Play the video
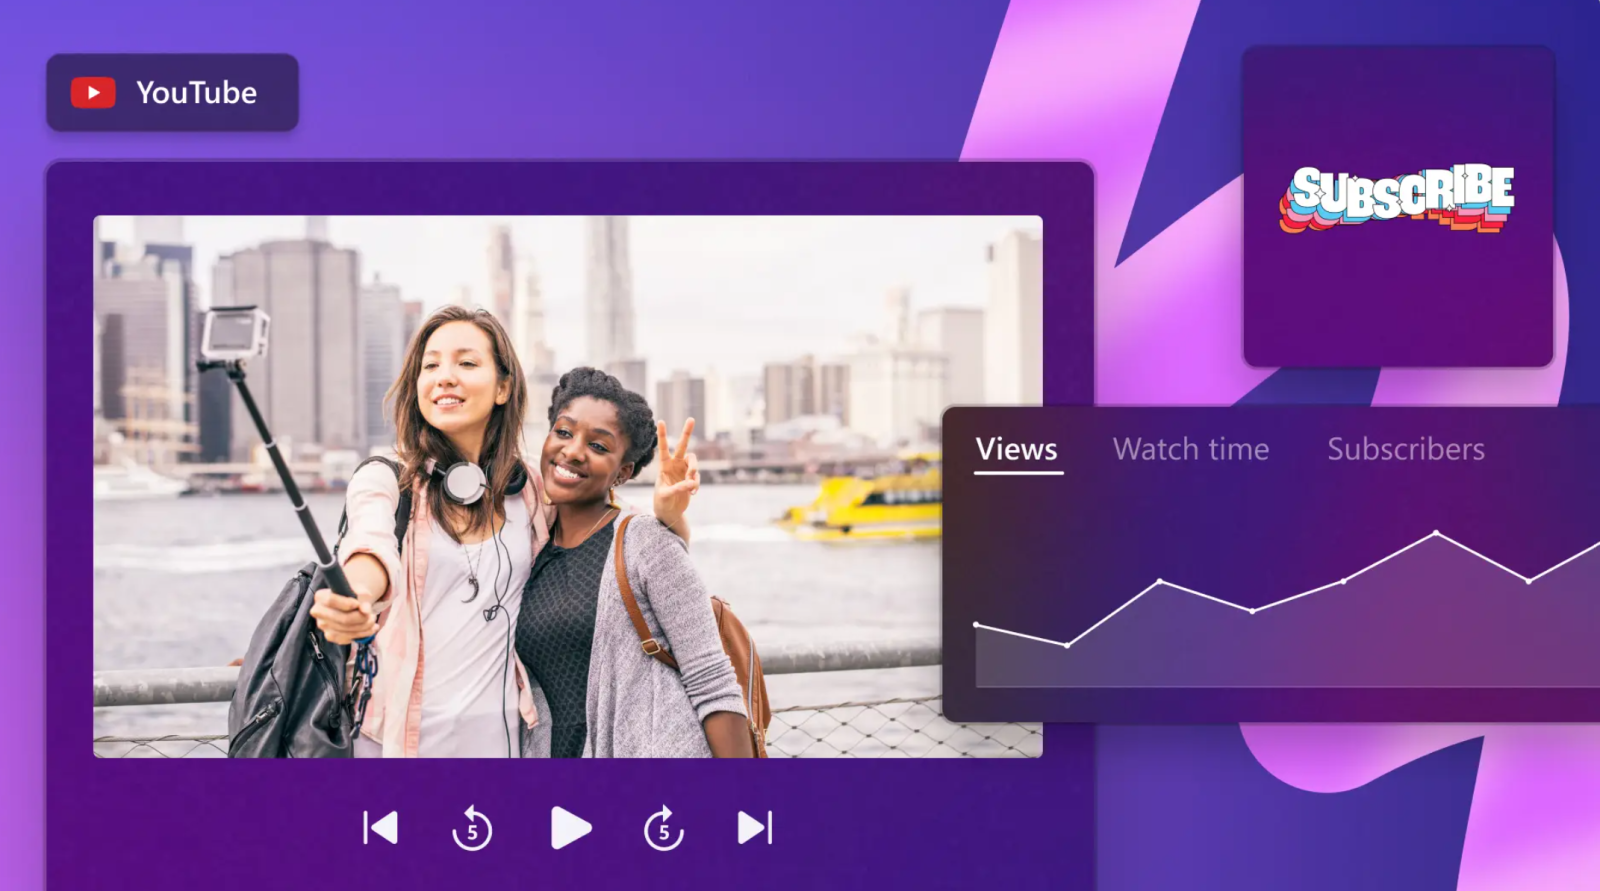Viewport: 1600px width, 891px height. [571, 828]
